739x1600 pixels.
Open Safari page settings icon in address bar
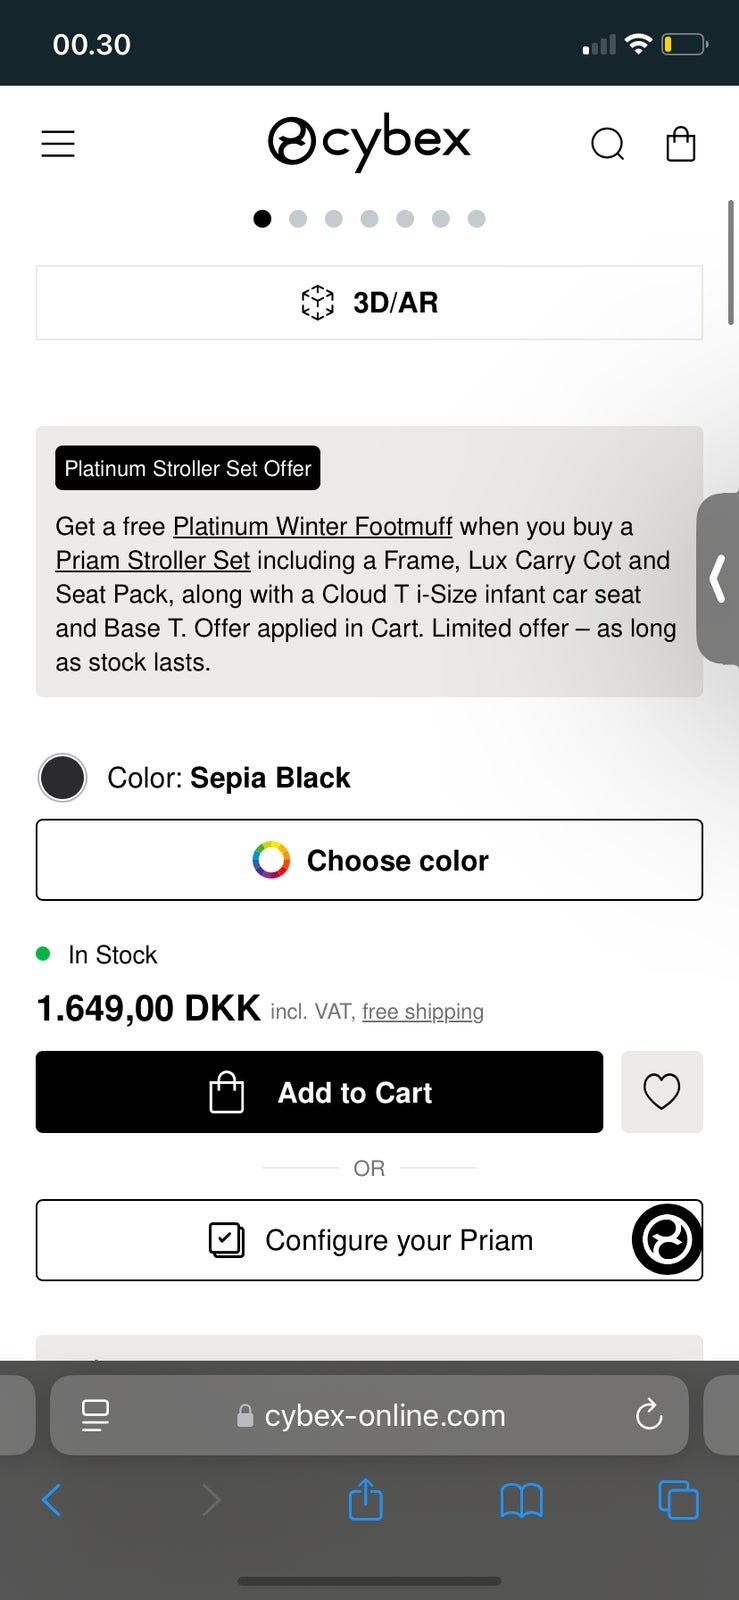(95, 1414)
